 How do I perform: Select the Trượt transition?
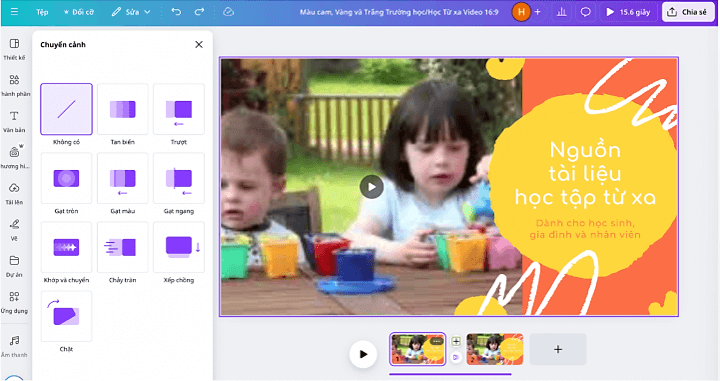tap(179, 109)
